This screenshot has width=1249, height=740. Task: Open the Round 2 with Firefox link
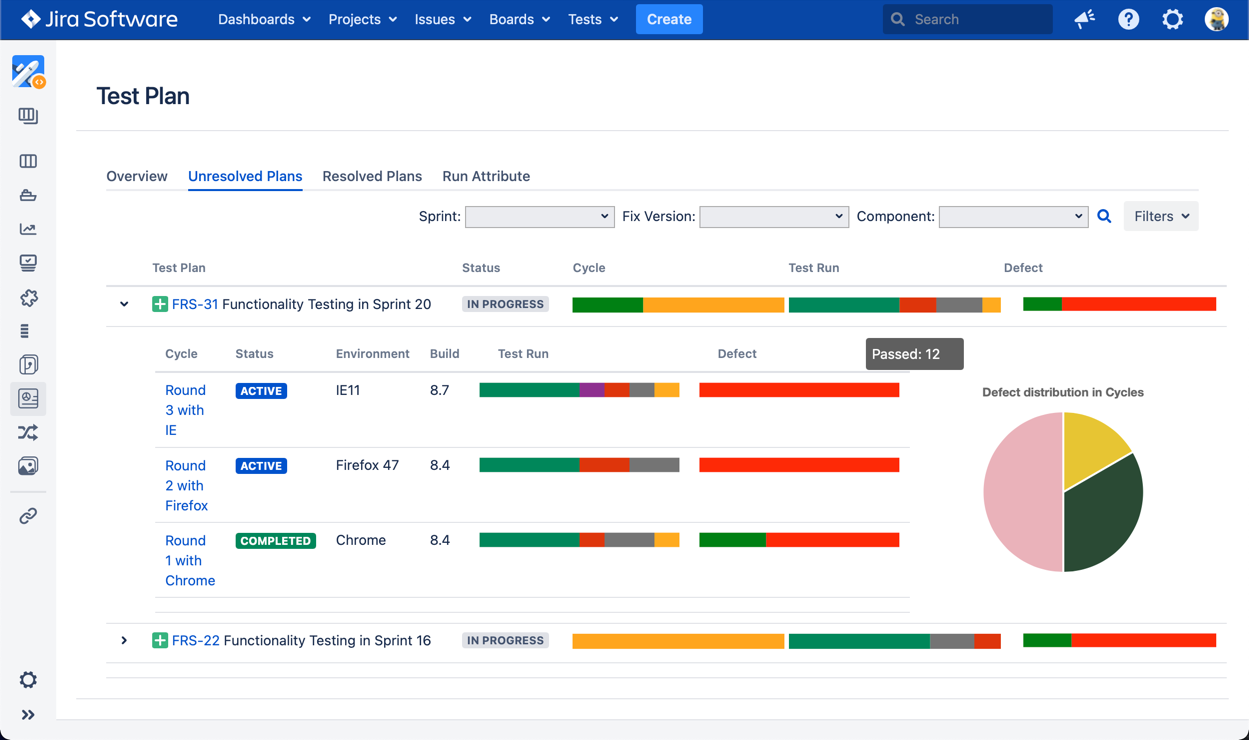[x=186, y=485]
